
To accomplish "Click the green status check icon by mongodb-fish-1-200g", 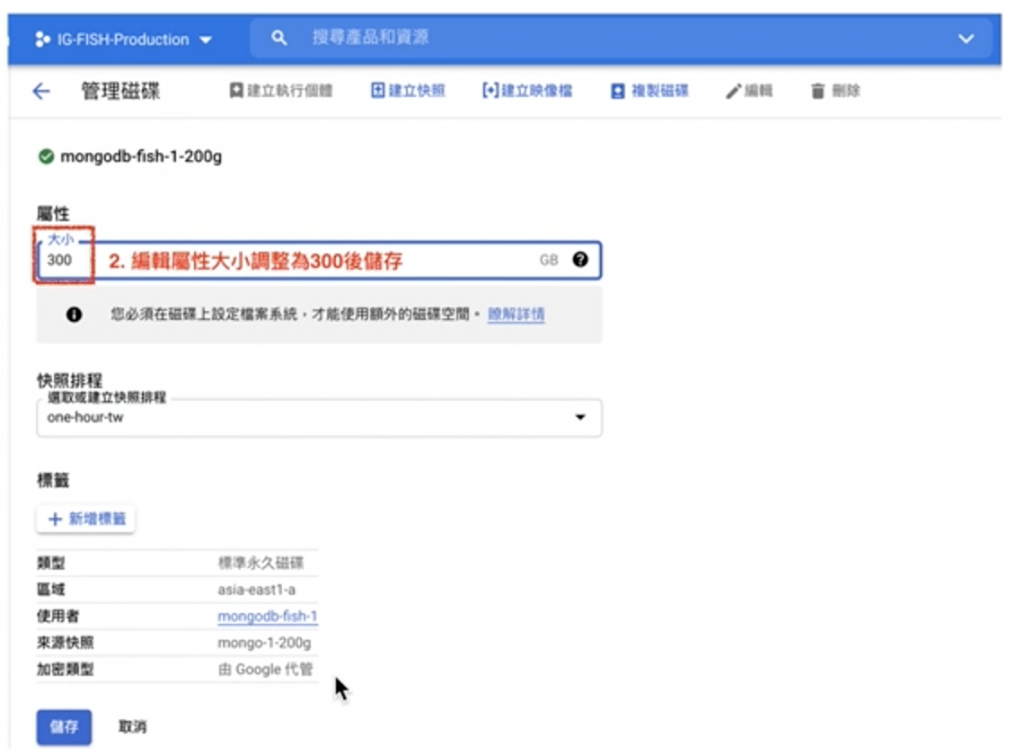I will click(x=46, y=157).
